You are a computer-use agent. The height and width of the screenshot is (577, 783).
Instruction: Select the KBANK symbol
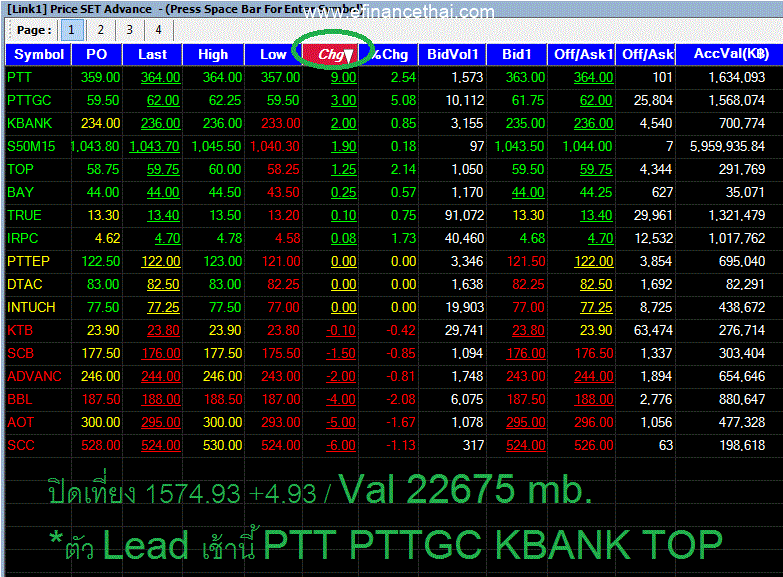pyautogui.click(x=29, y=123)
